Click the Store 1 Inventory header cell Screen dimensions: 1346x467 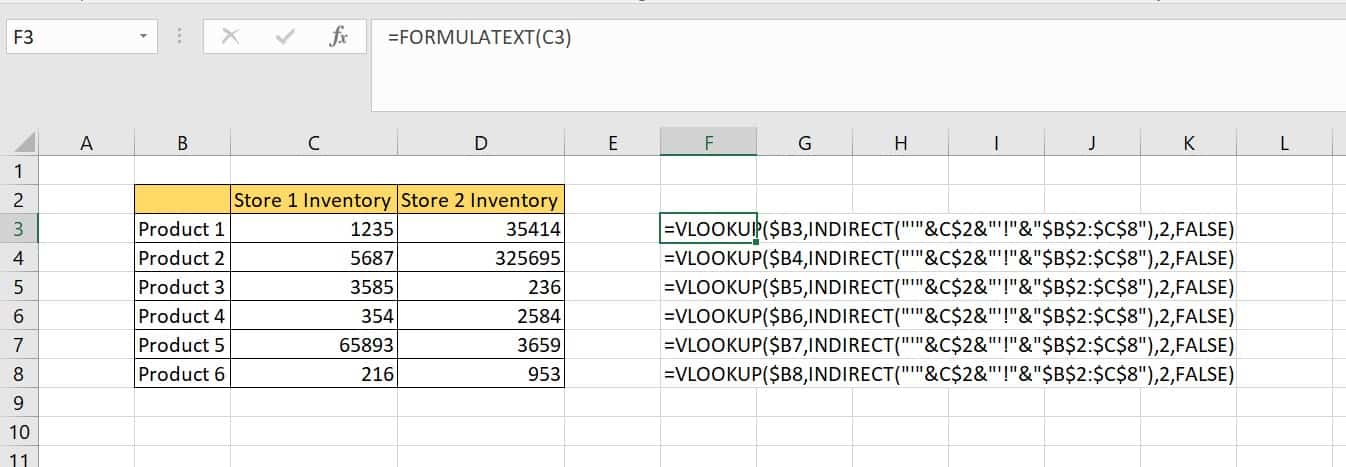[x=313, y=200]
